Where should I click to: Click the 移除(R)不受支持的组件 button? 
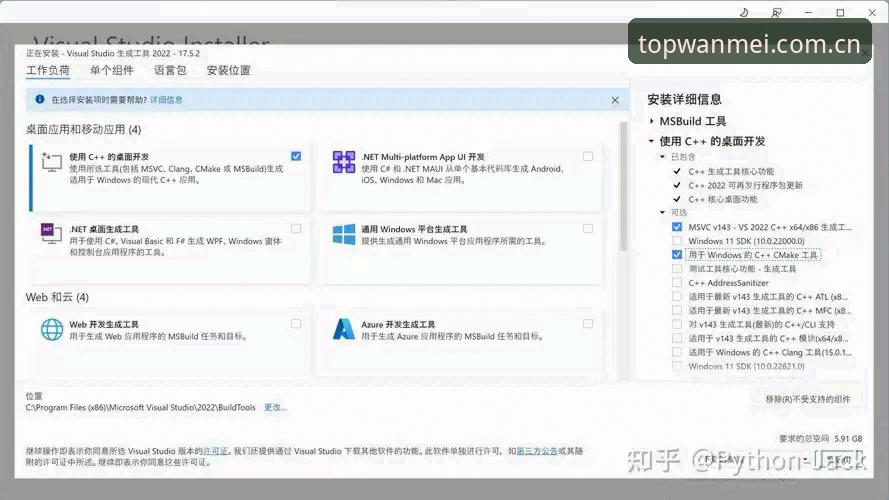[x=808, y=399]
